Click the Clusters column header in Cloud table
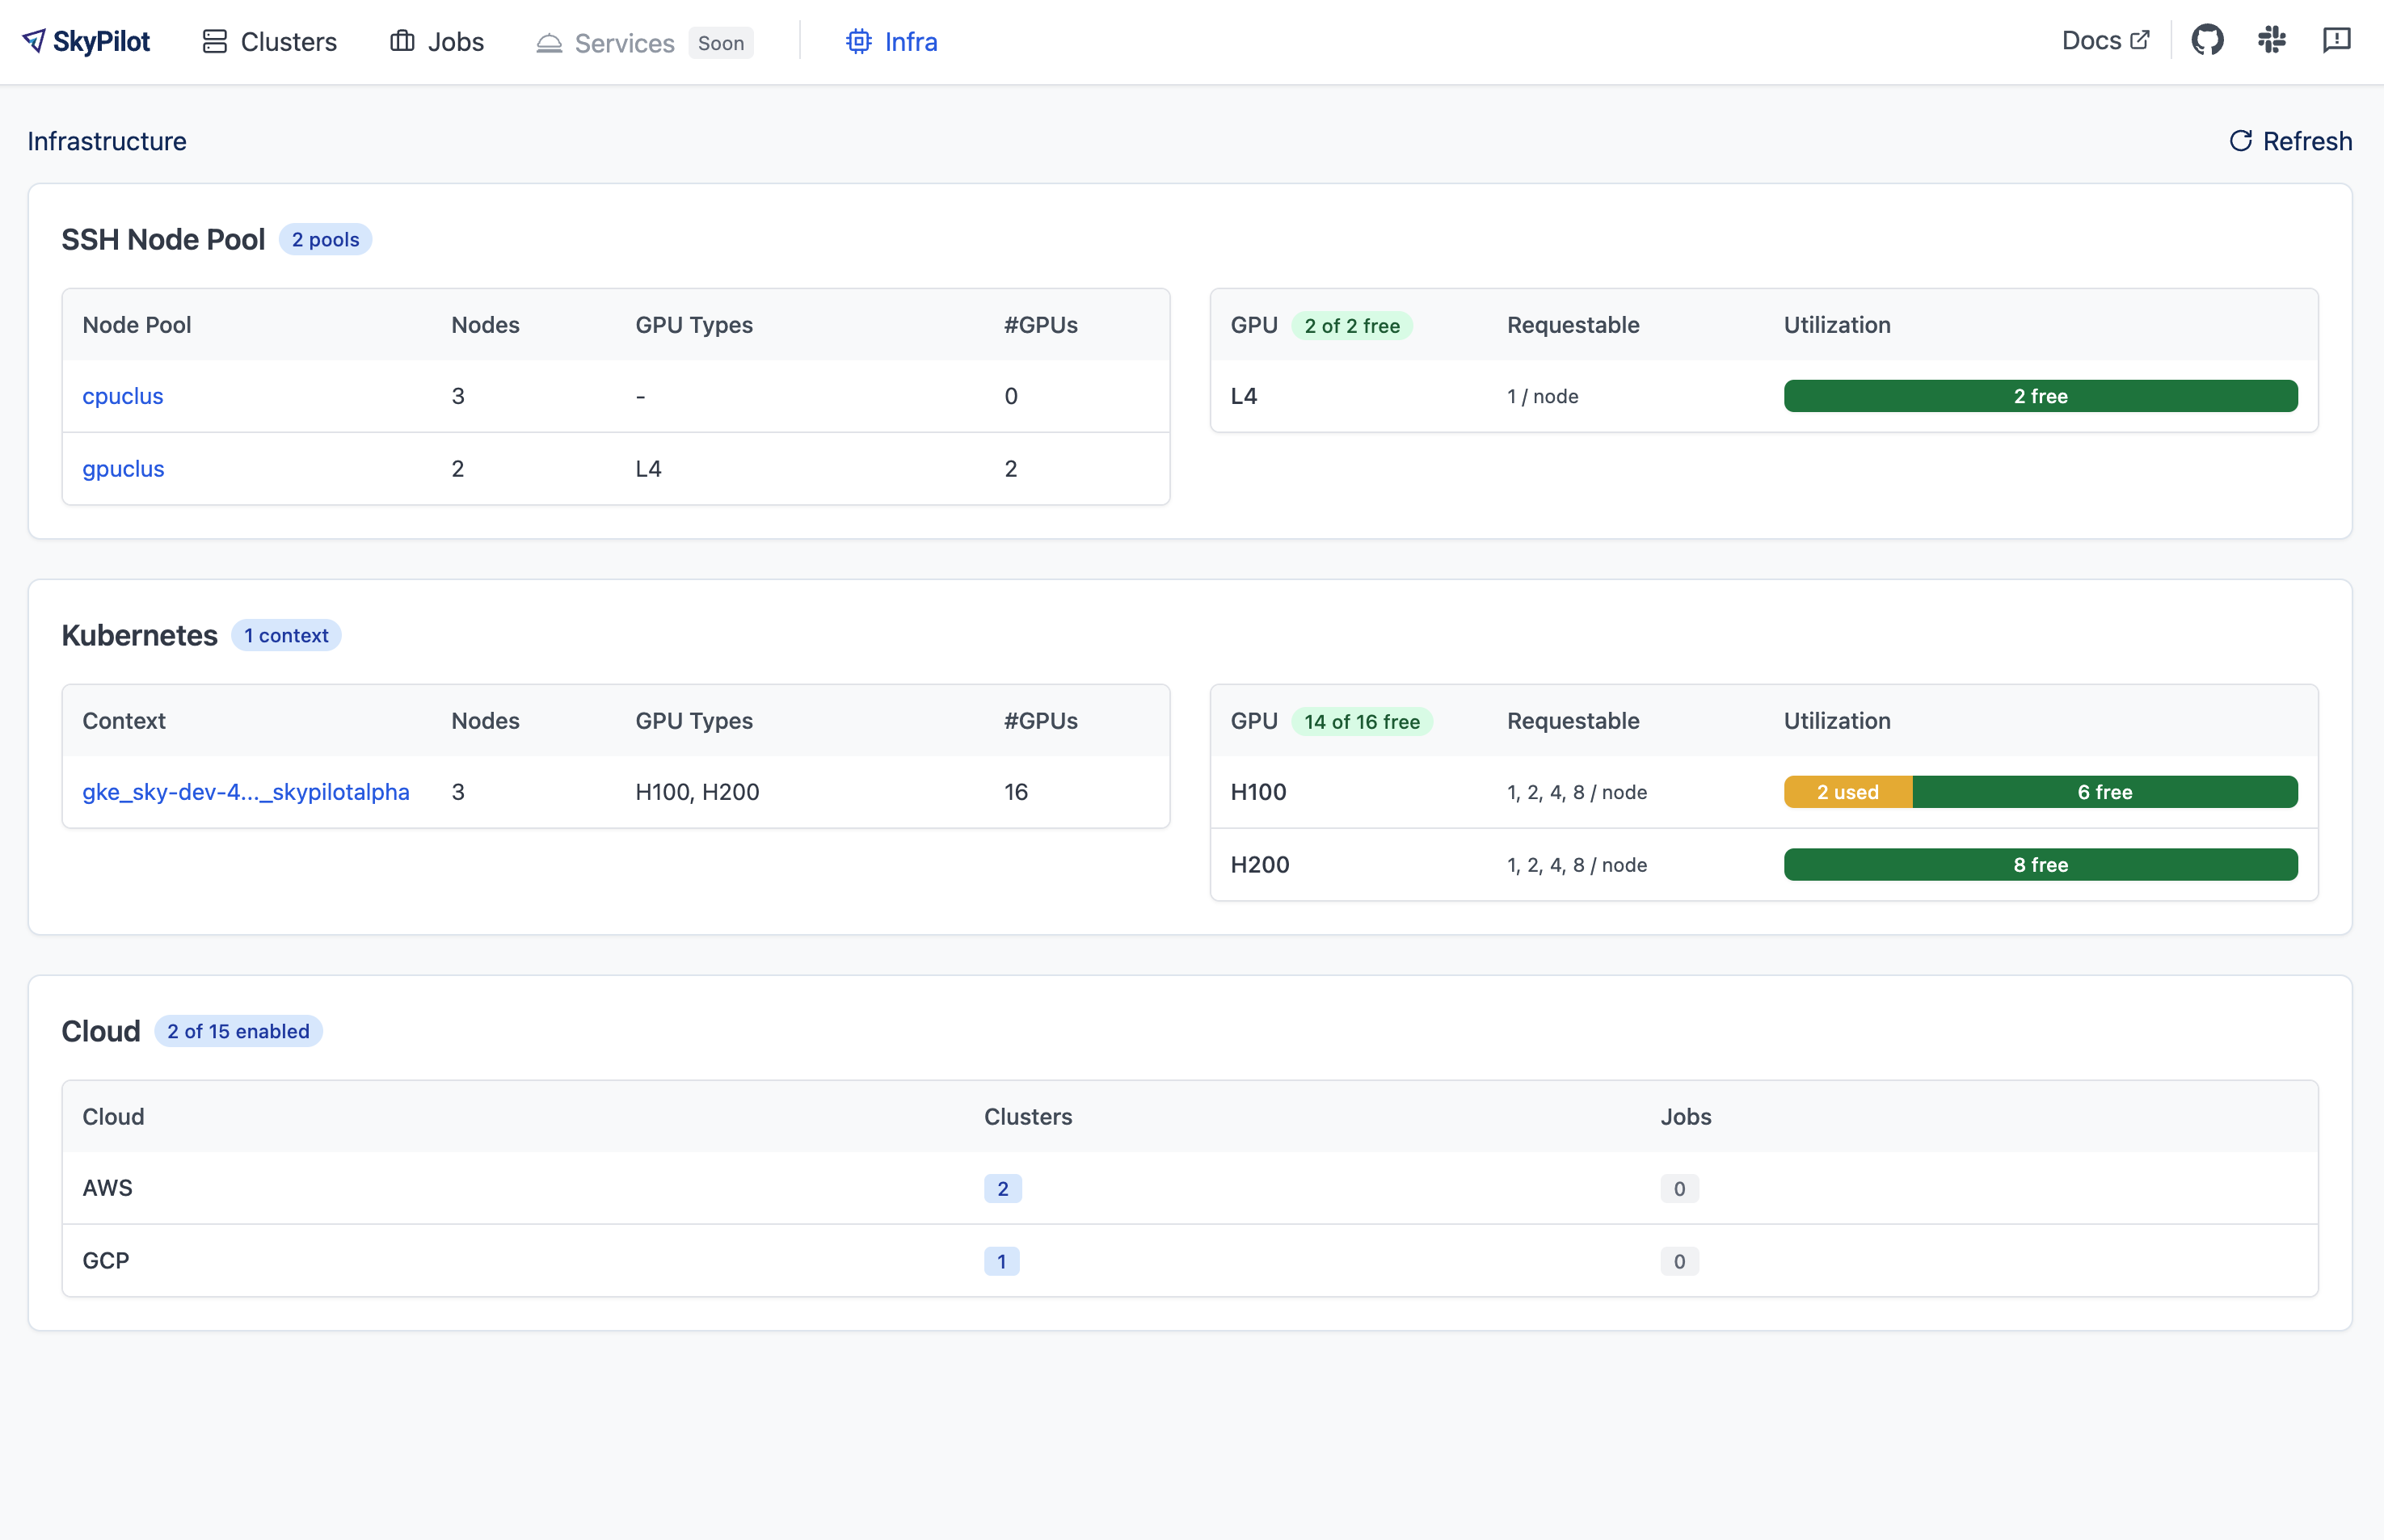2384x1540 pixels. point(1028,1117)
